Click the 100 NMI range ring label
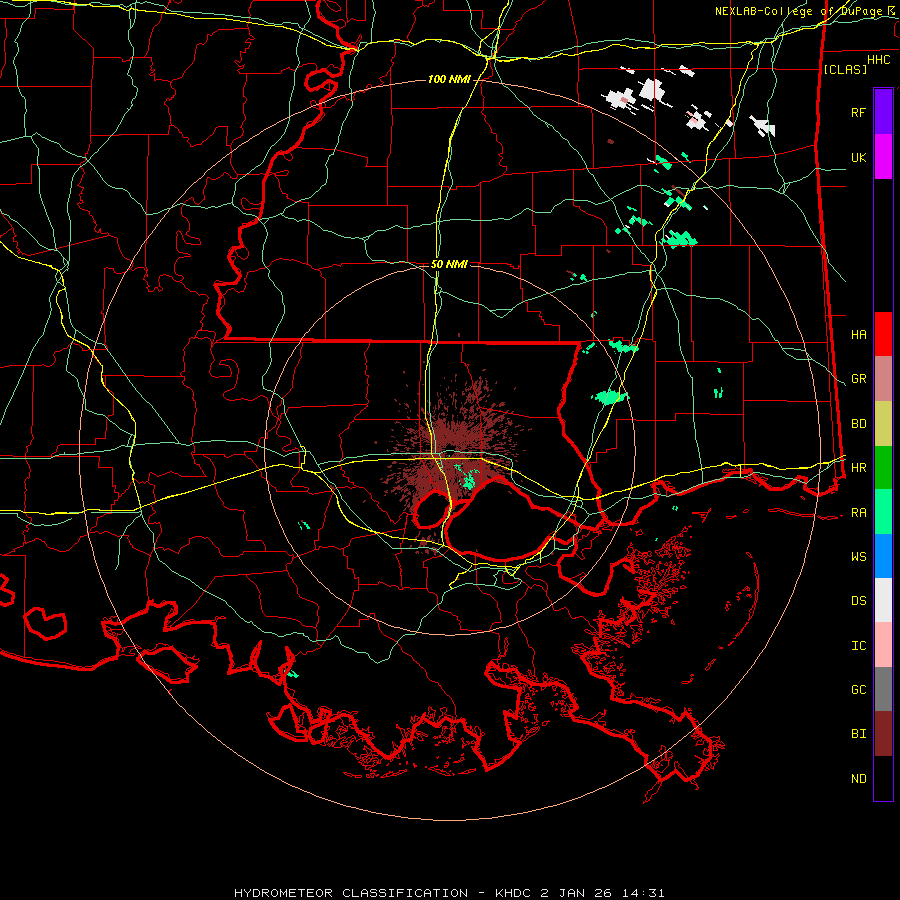Image resolution: width=900 pixels, height=900 pixels. tap(448, 79)
